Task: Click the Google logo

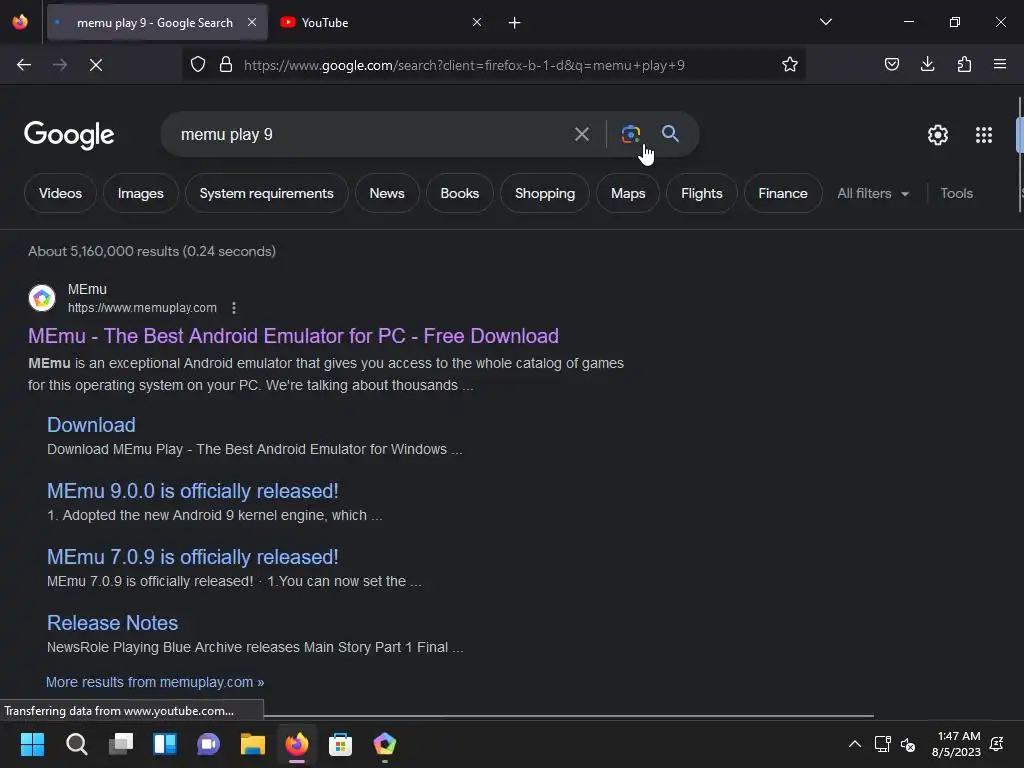Action: click(x=69, y=135)
